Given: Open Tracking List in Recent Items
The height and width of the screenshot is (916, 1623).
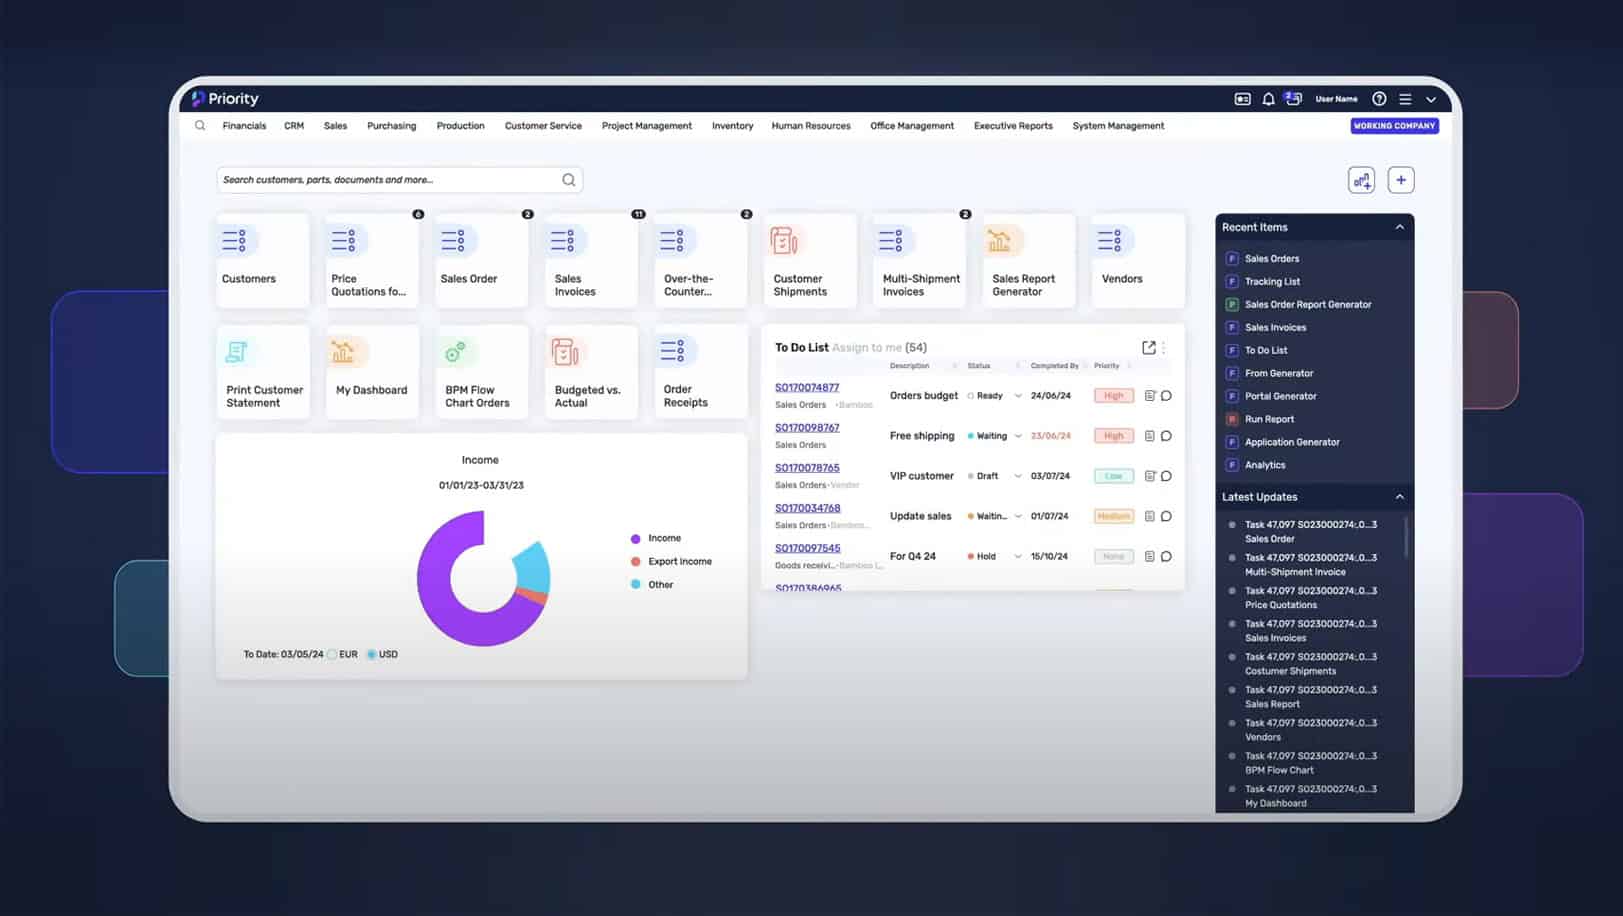Looking at the screenshot, I should [1272, 282].
